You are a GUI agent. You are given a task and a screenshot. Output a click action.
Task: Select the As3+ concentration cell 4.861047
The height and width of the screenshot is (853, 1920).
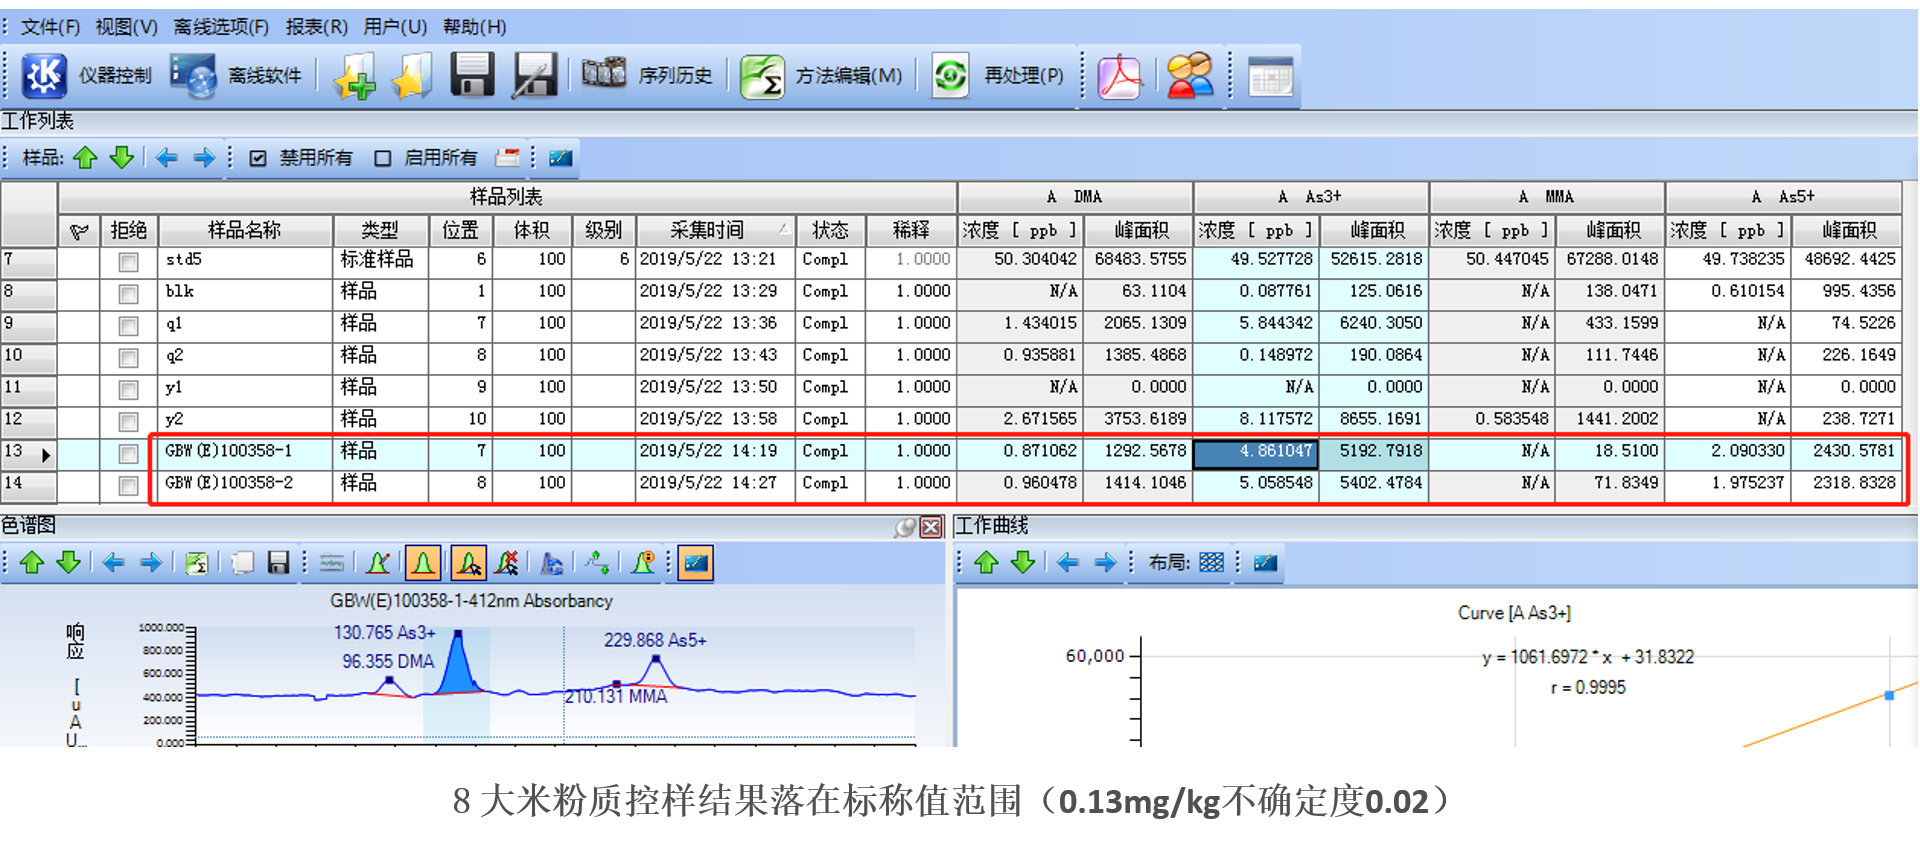pos(1256,452)
